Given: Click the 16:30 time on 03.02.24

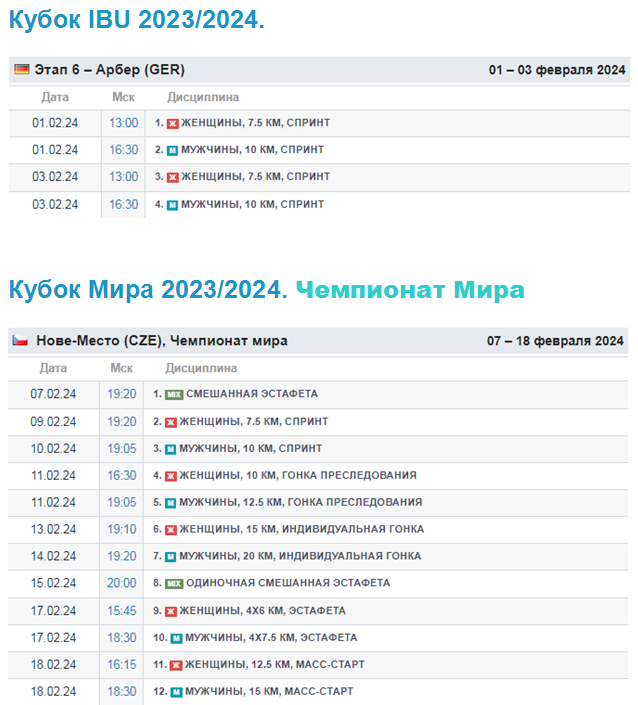Looking at the screenshot, I should (x=124, y=205).
